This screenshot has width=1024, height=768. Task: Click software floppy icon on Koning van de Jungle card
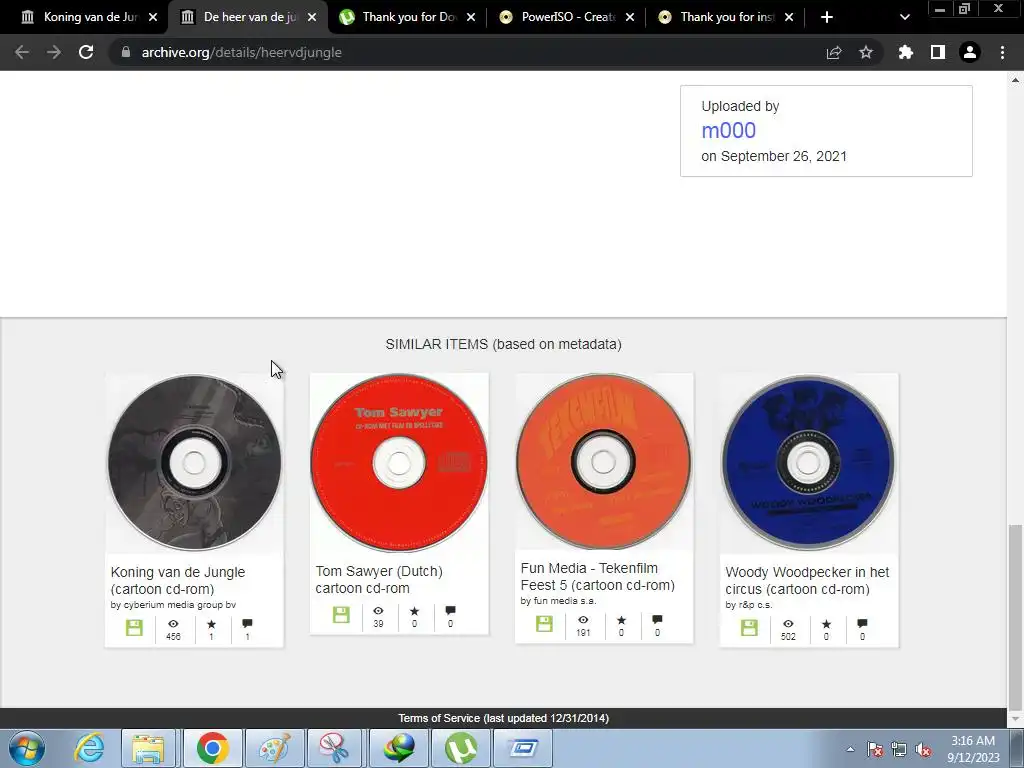point(134,628)
